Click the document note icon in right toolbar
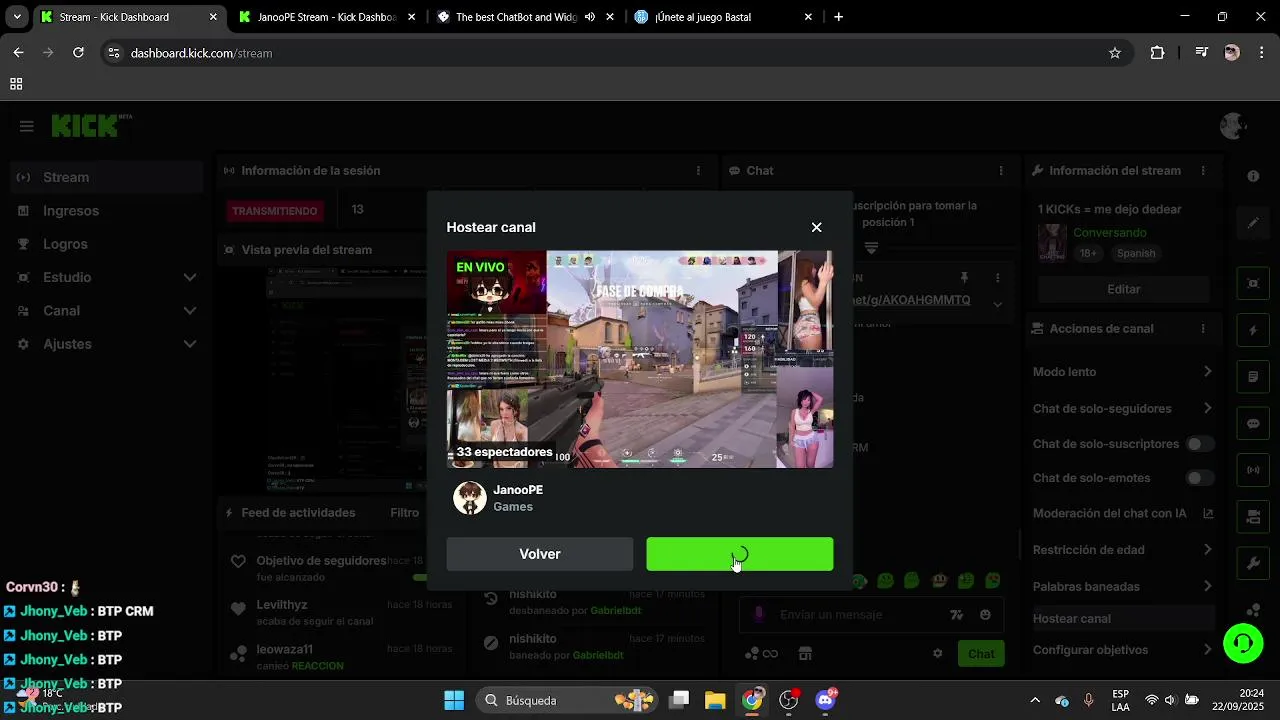Image resolution: width=1280 pixels, height=720 pixels. (x=1253, y=377)
